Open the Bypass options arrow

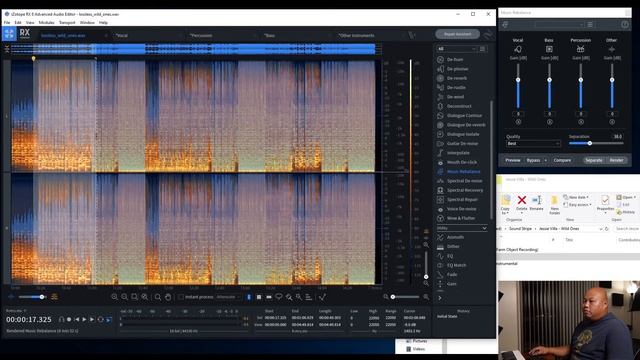(546, 160)
